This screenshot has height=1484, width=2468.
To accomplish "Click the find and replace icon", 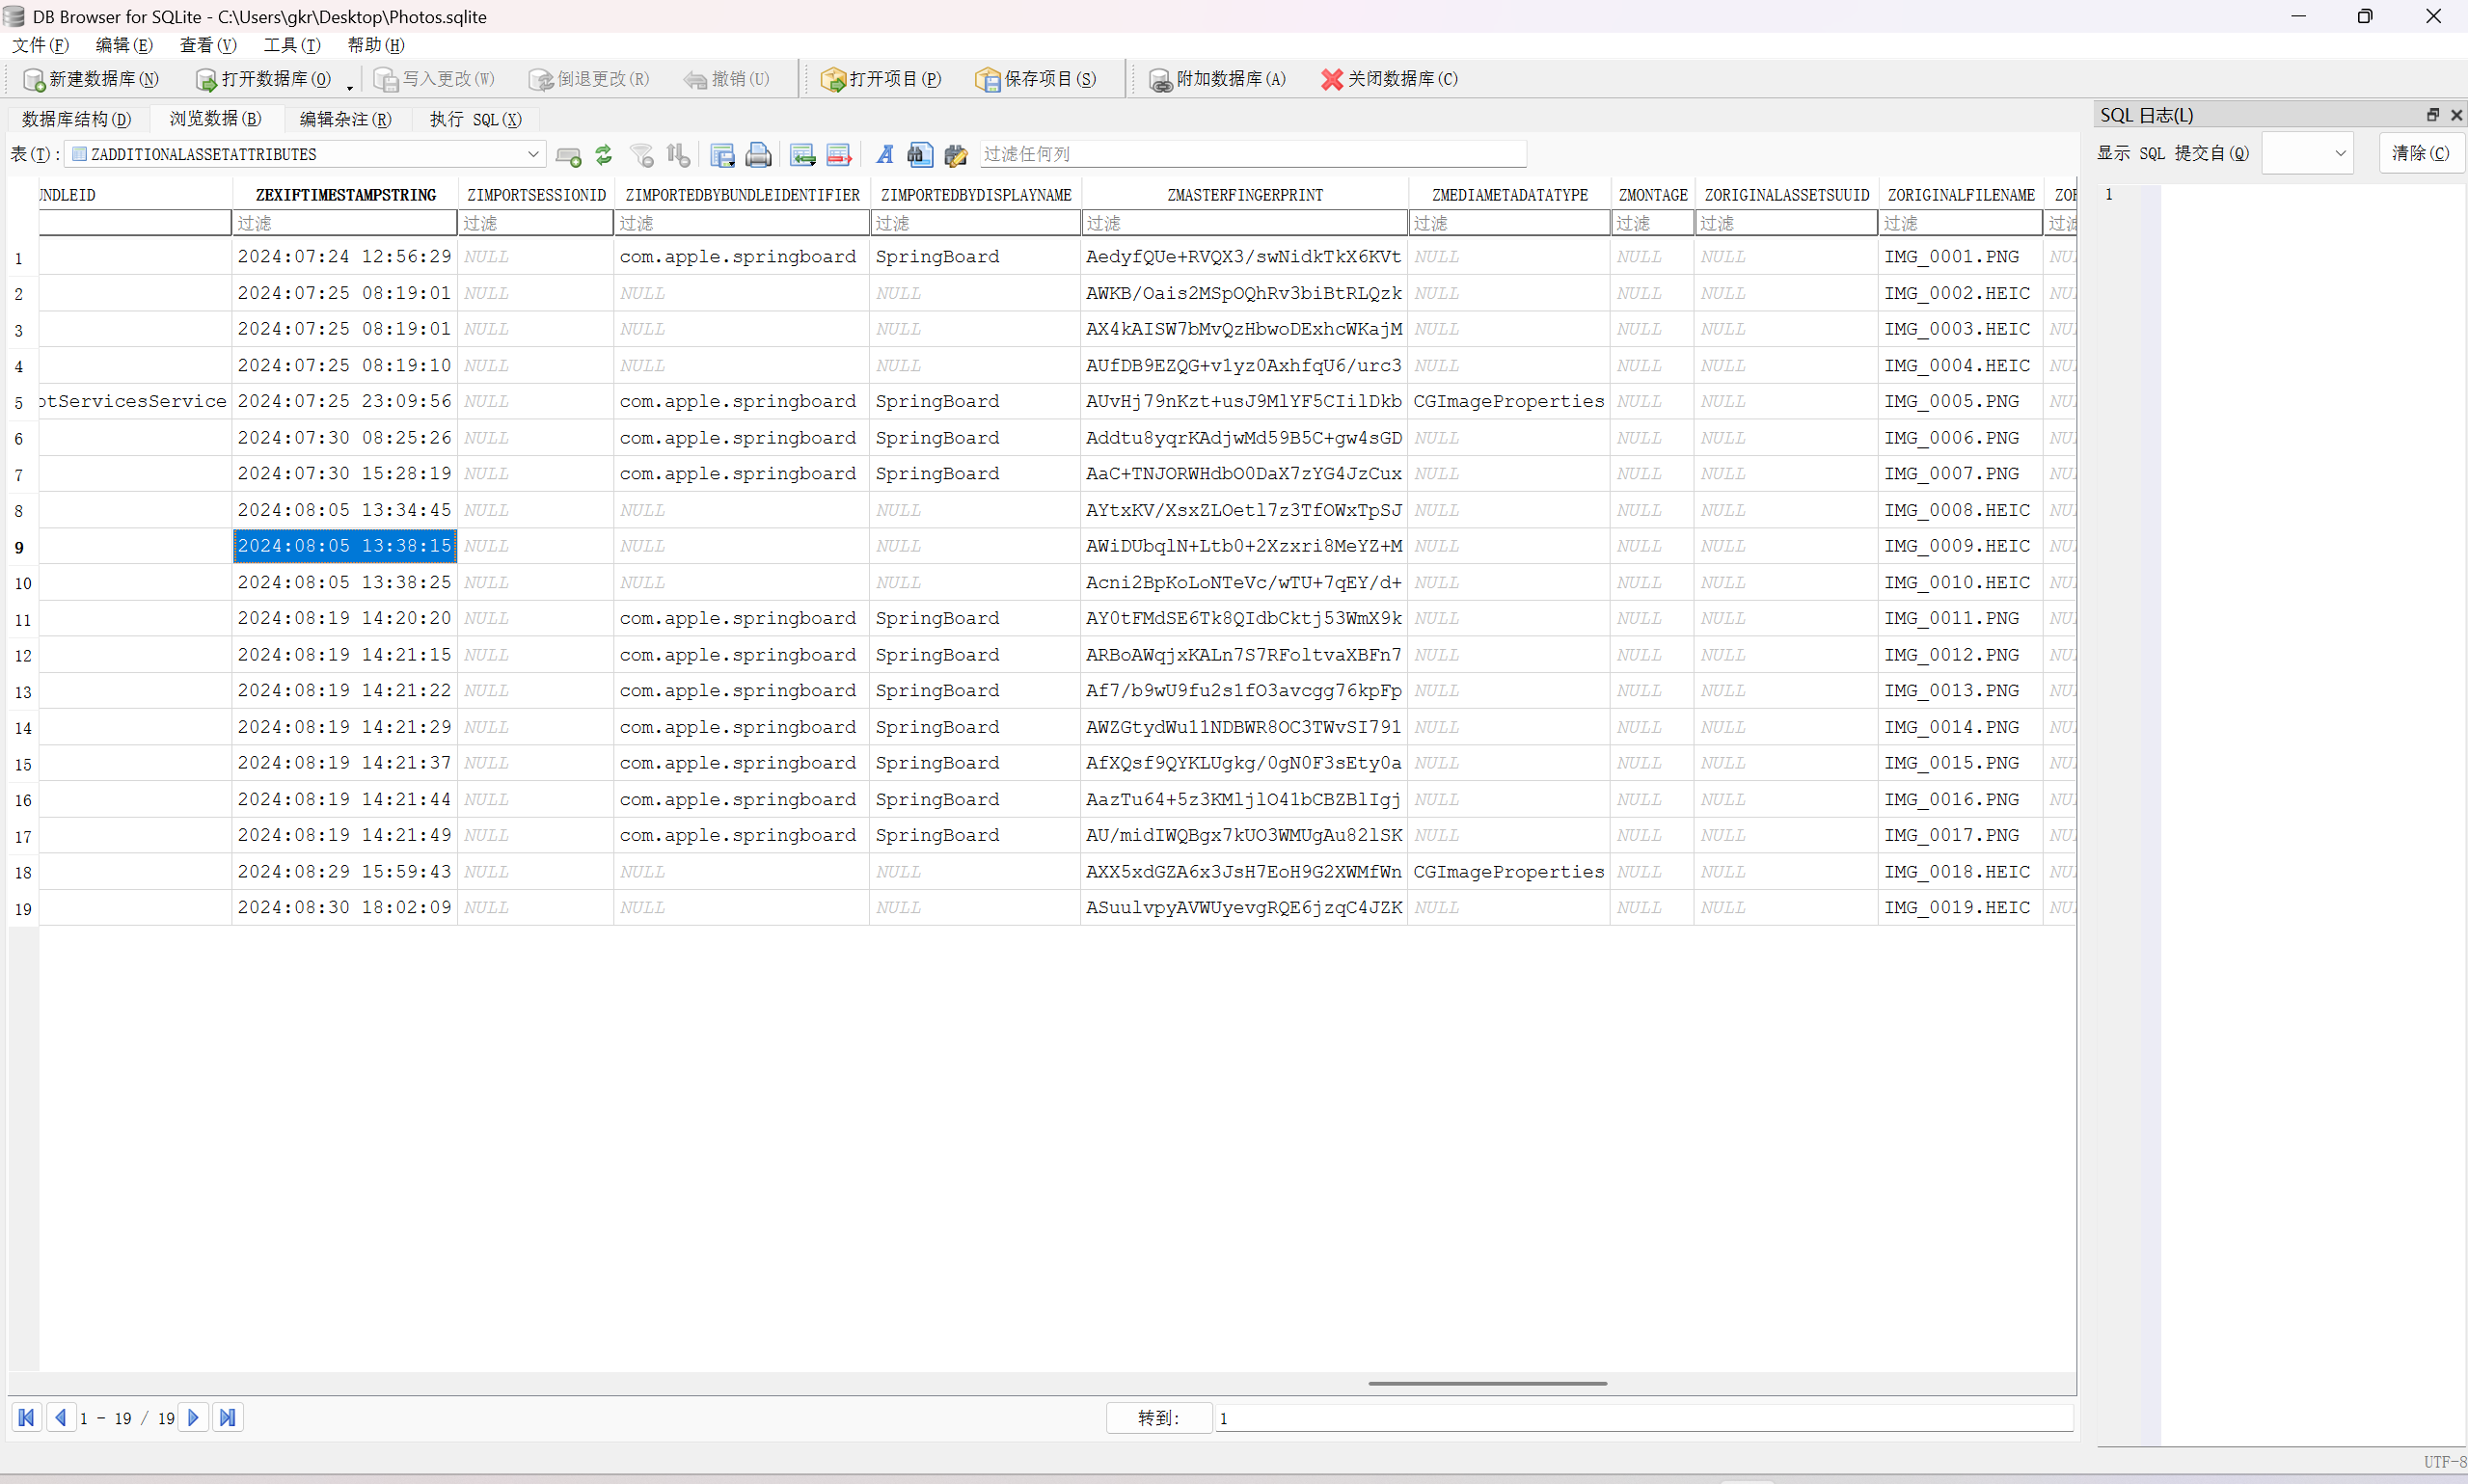I will (x=956, y=154).
